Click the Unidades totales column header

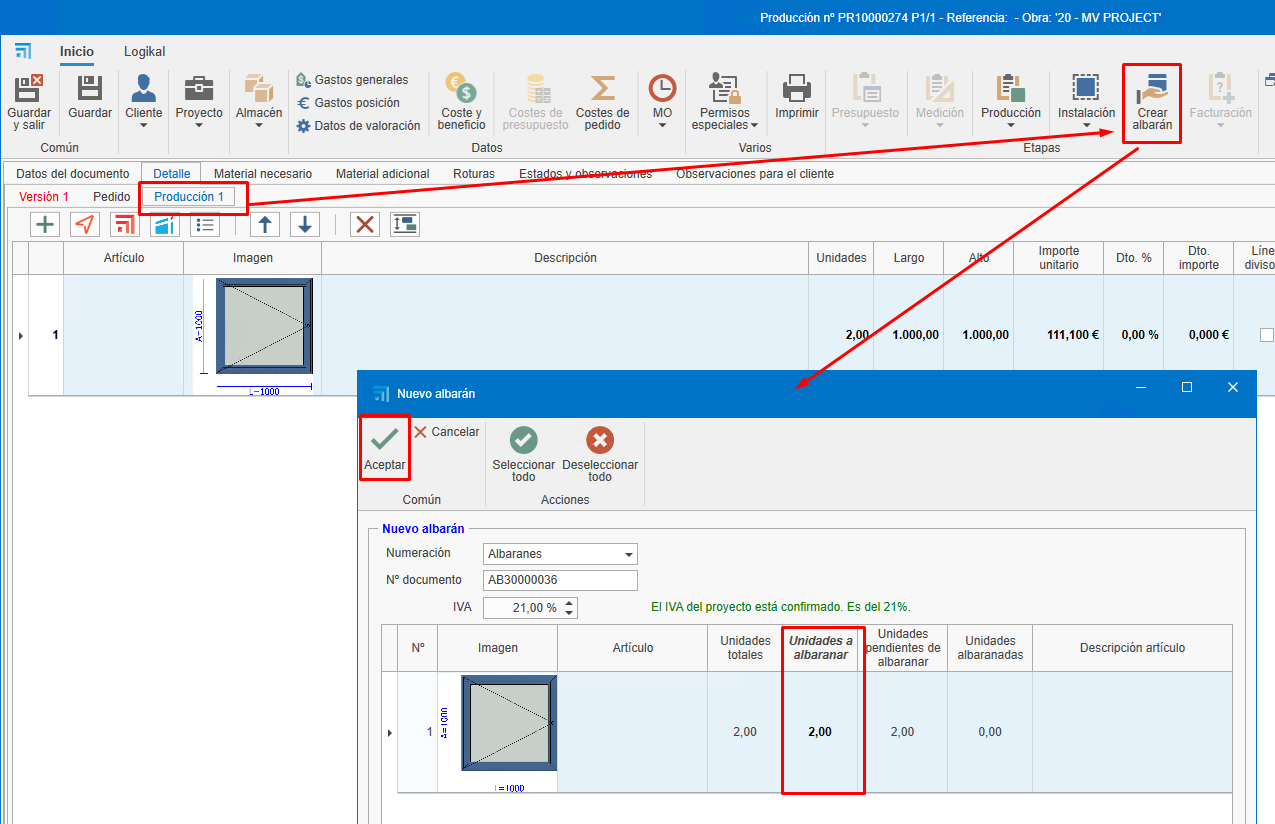click(745, 648)
